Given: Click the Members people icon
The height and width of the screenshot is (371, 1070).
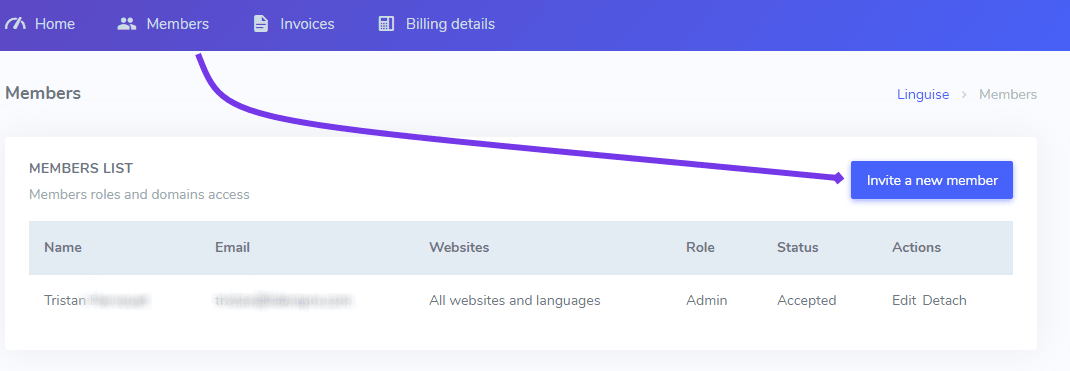Looking at the screenshot, I should pyautogui.click(x=127, y=24).
